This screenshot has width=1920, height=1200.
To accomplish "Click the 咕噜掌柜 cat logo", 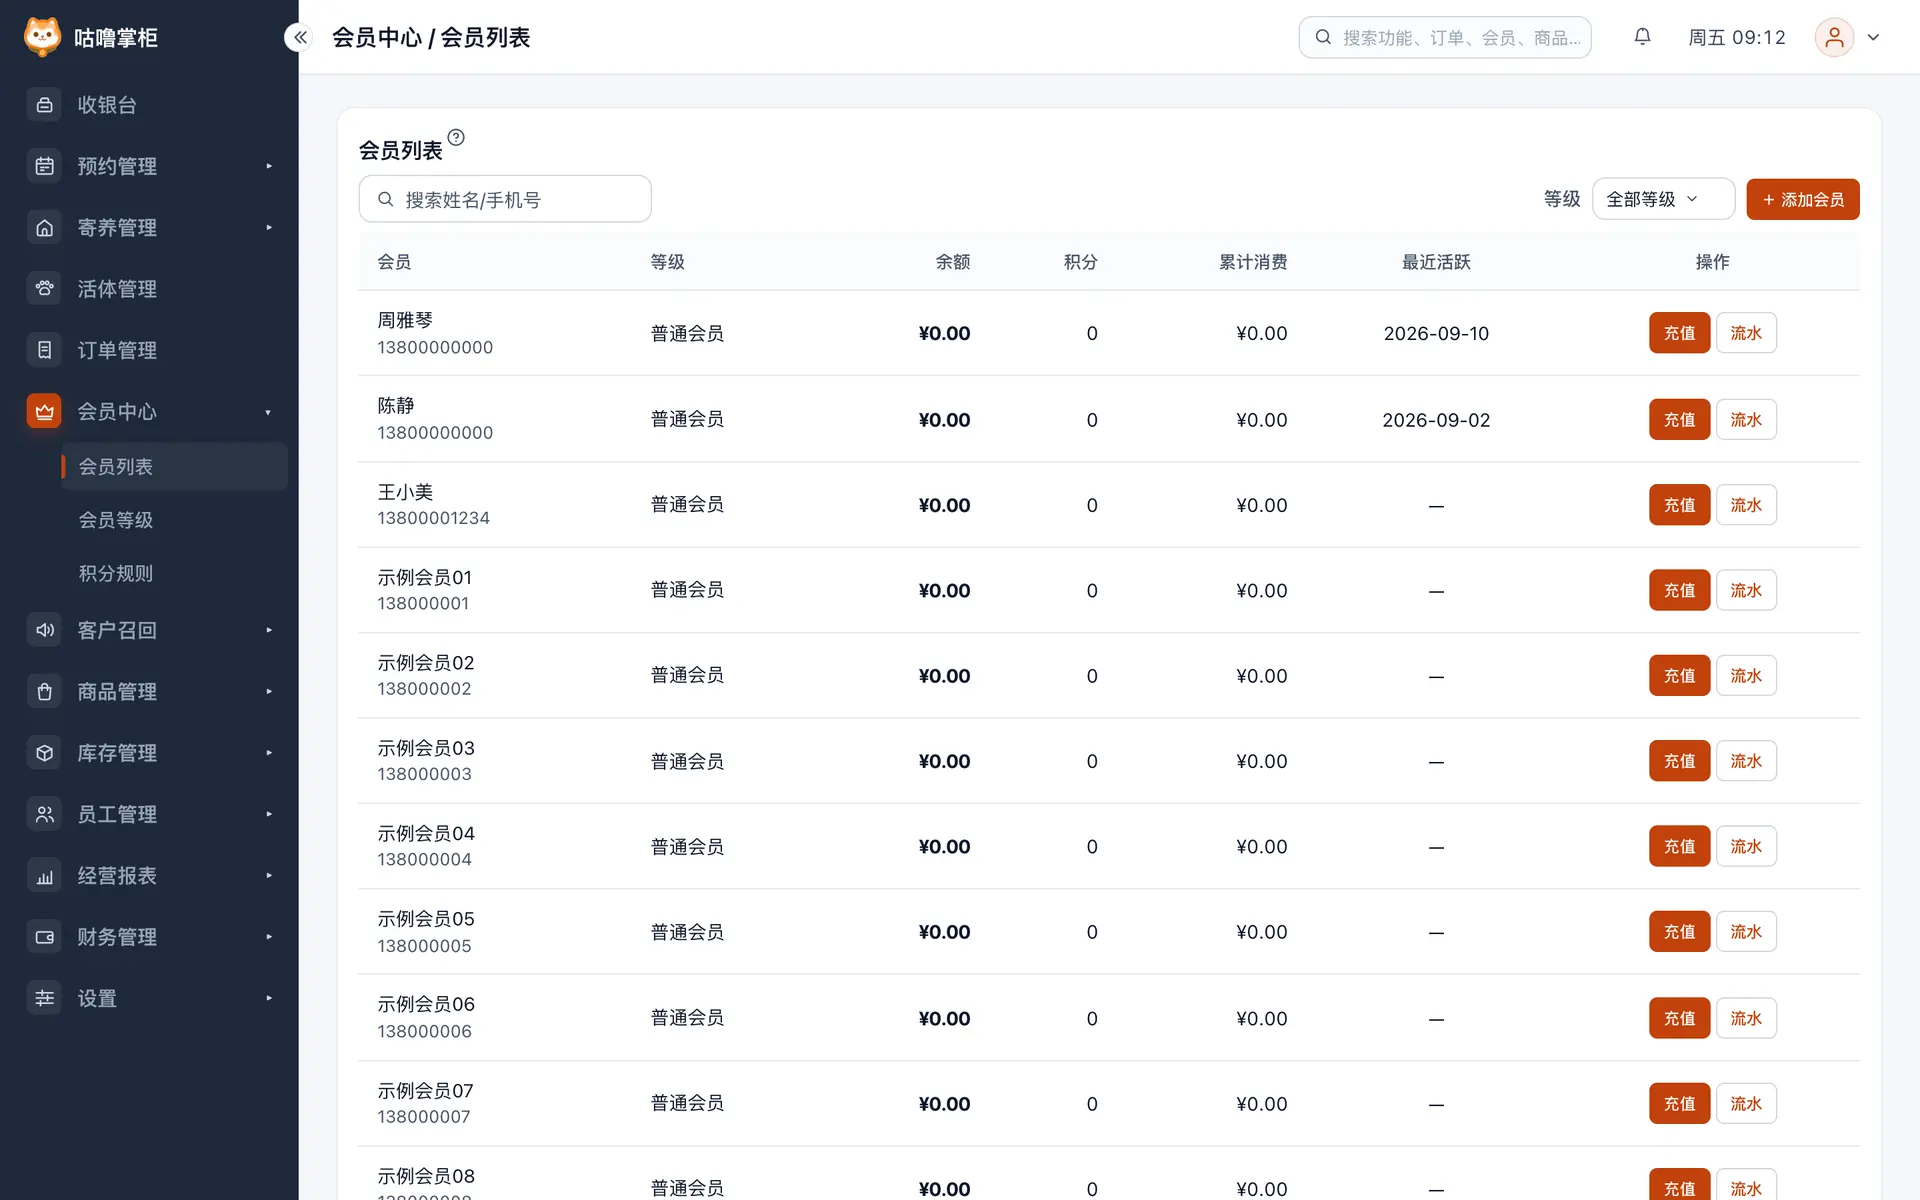I will tap(42, 37).
